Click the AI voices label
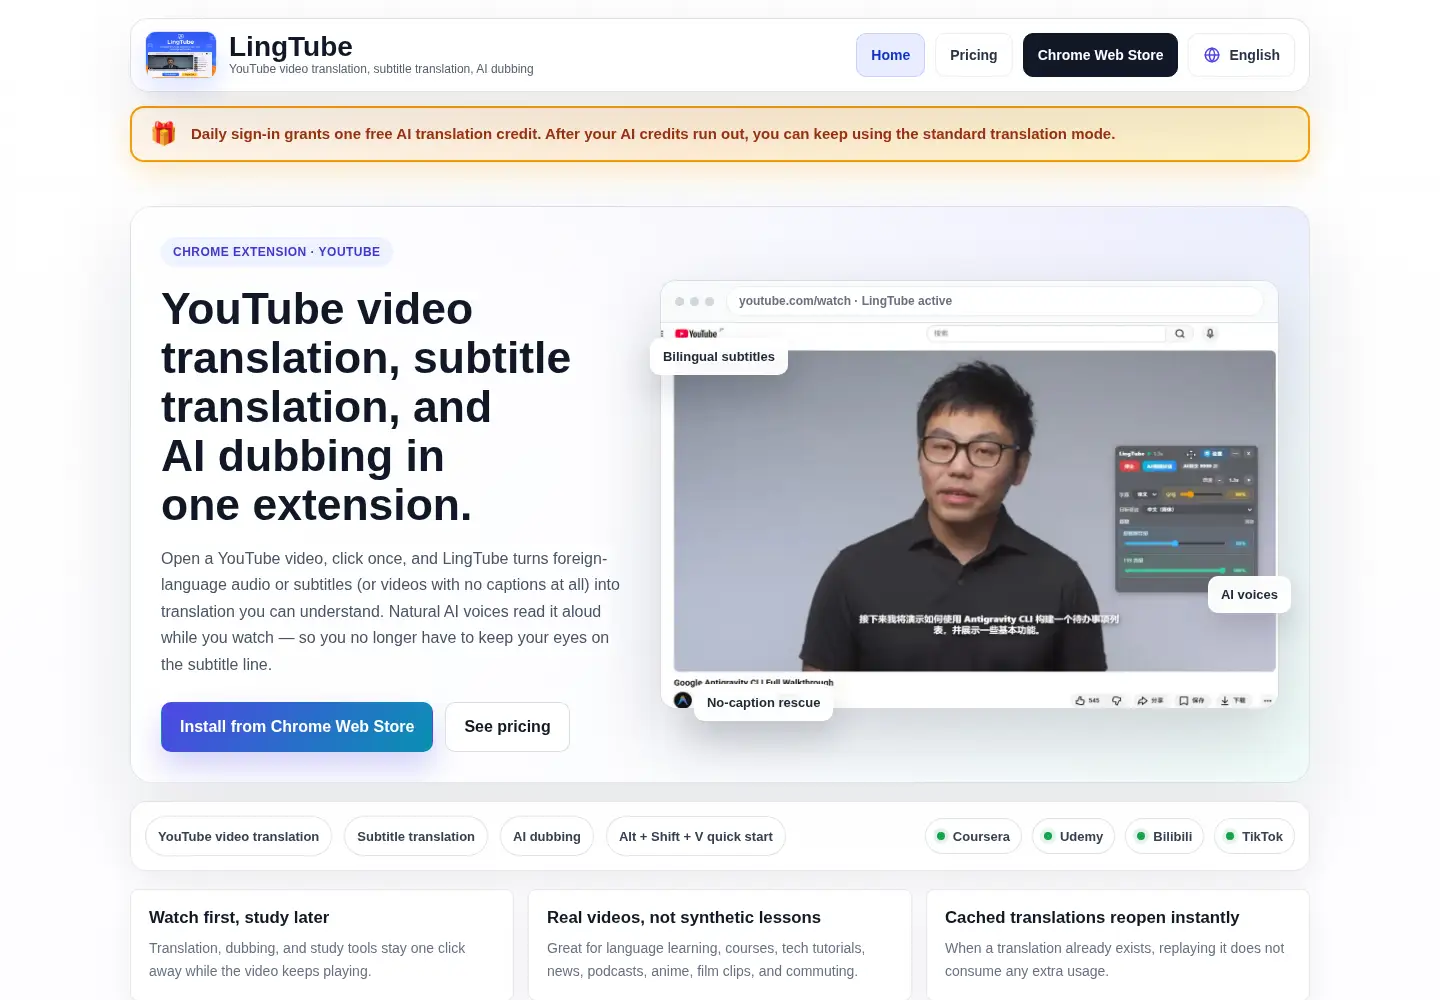 (x=1249, y=594)
